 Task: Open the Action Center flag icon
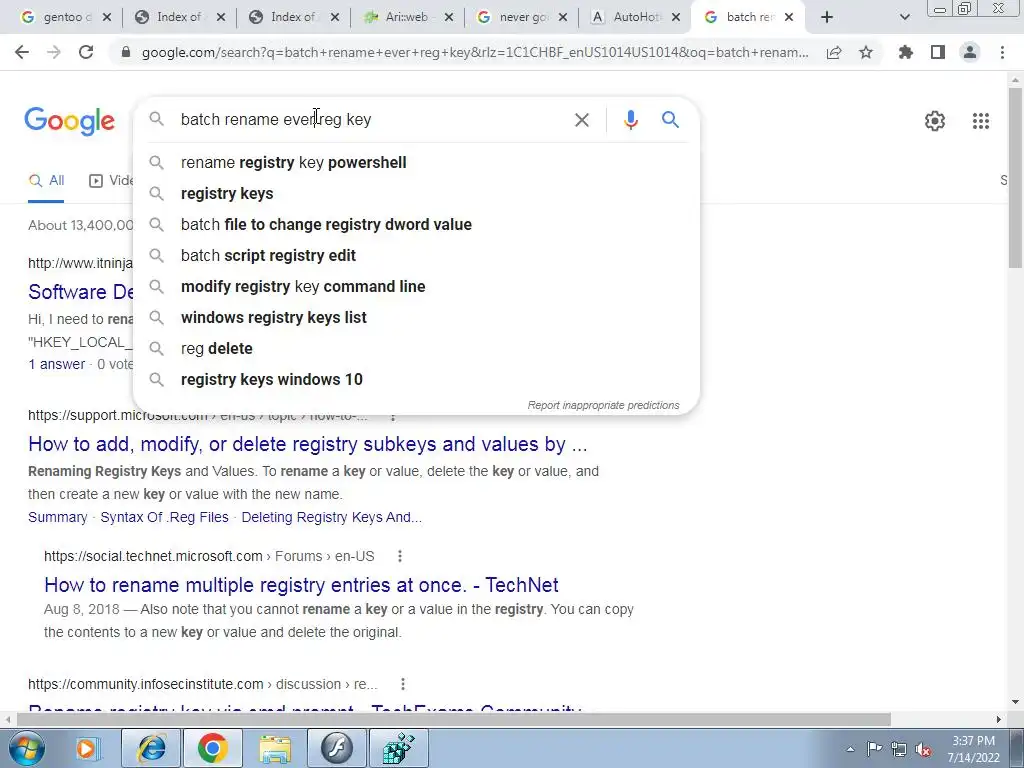point(874,749)
